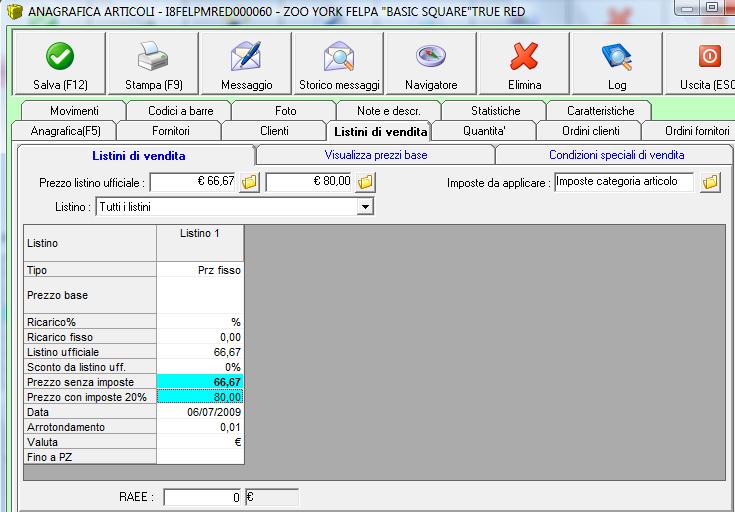This screenshot has width=735, height=512.
Task: Select the Listini di vendita main tab
Action: 380,131
